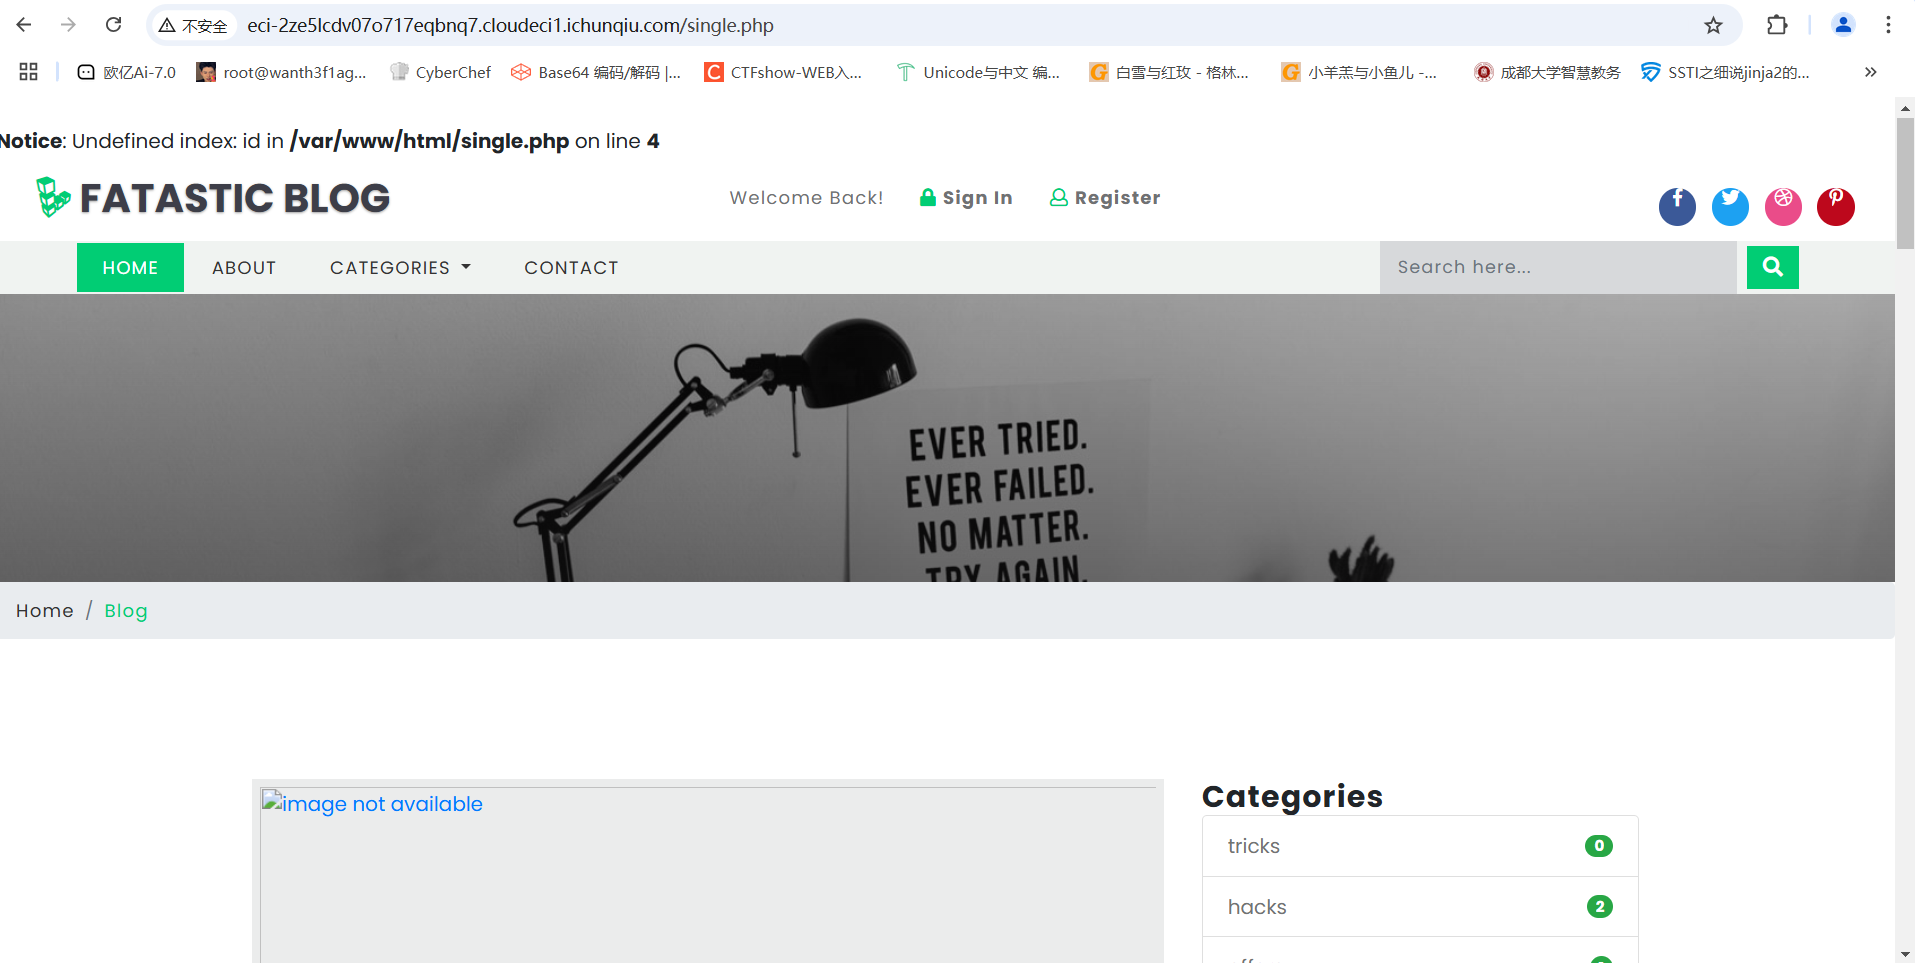Screen dimensions: 1915x963
Task: Click the Facebook social icon
Action: coord(1677,207)
